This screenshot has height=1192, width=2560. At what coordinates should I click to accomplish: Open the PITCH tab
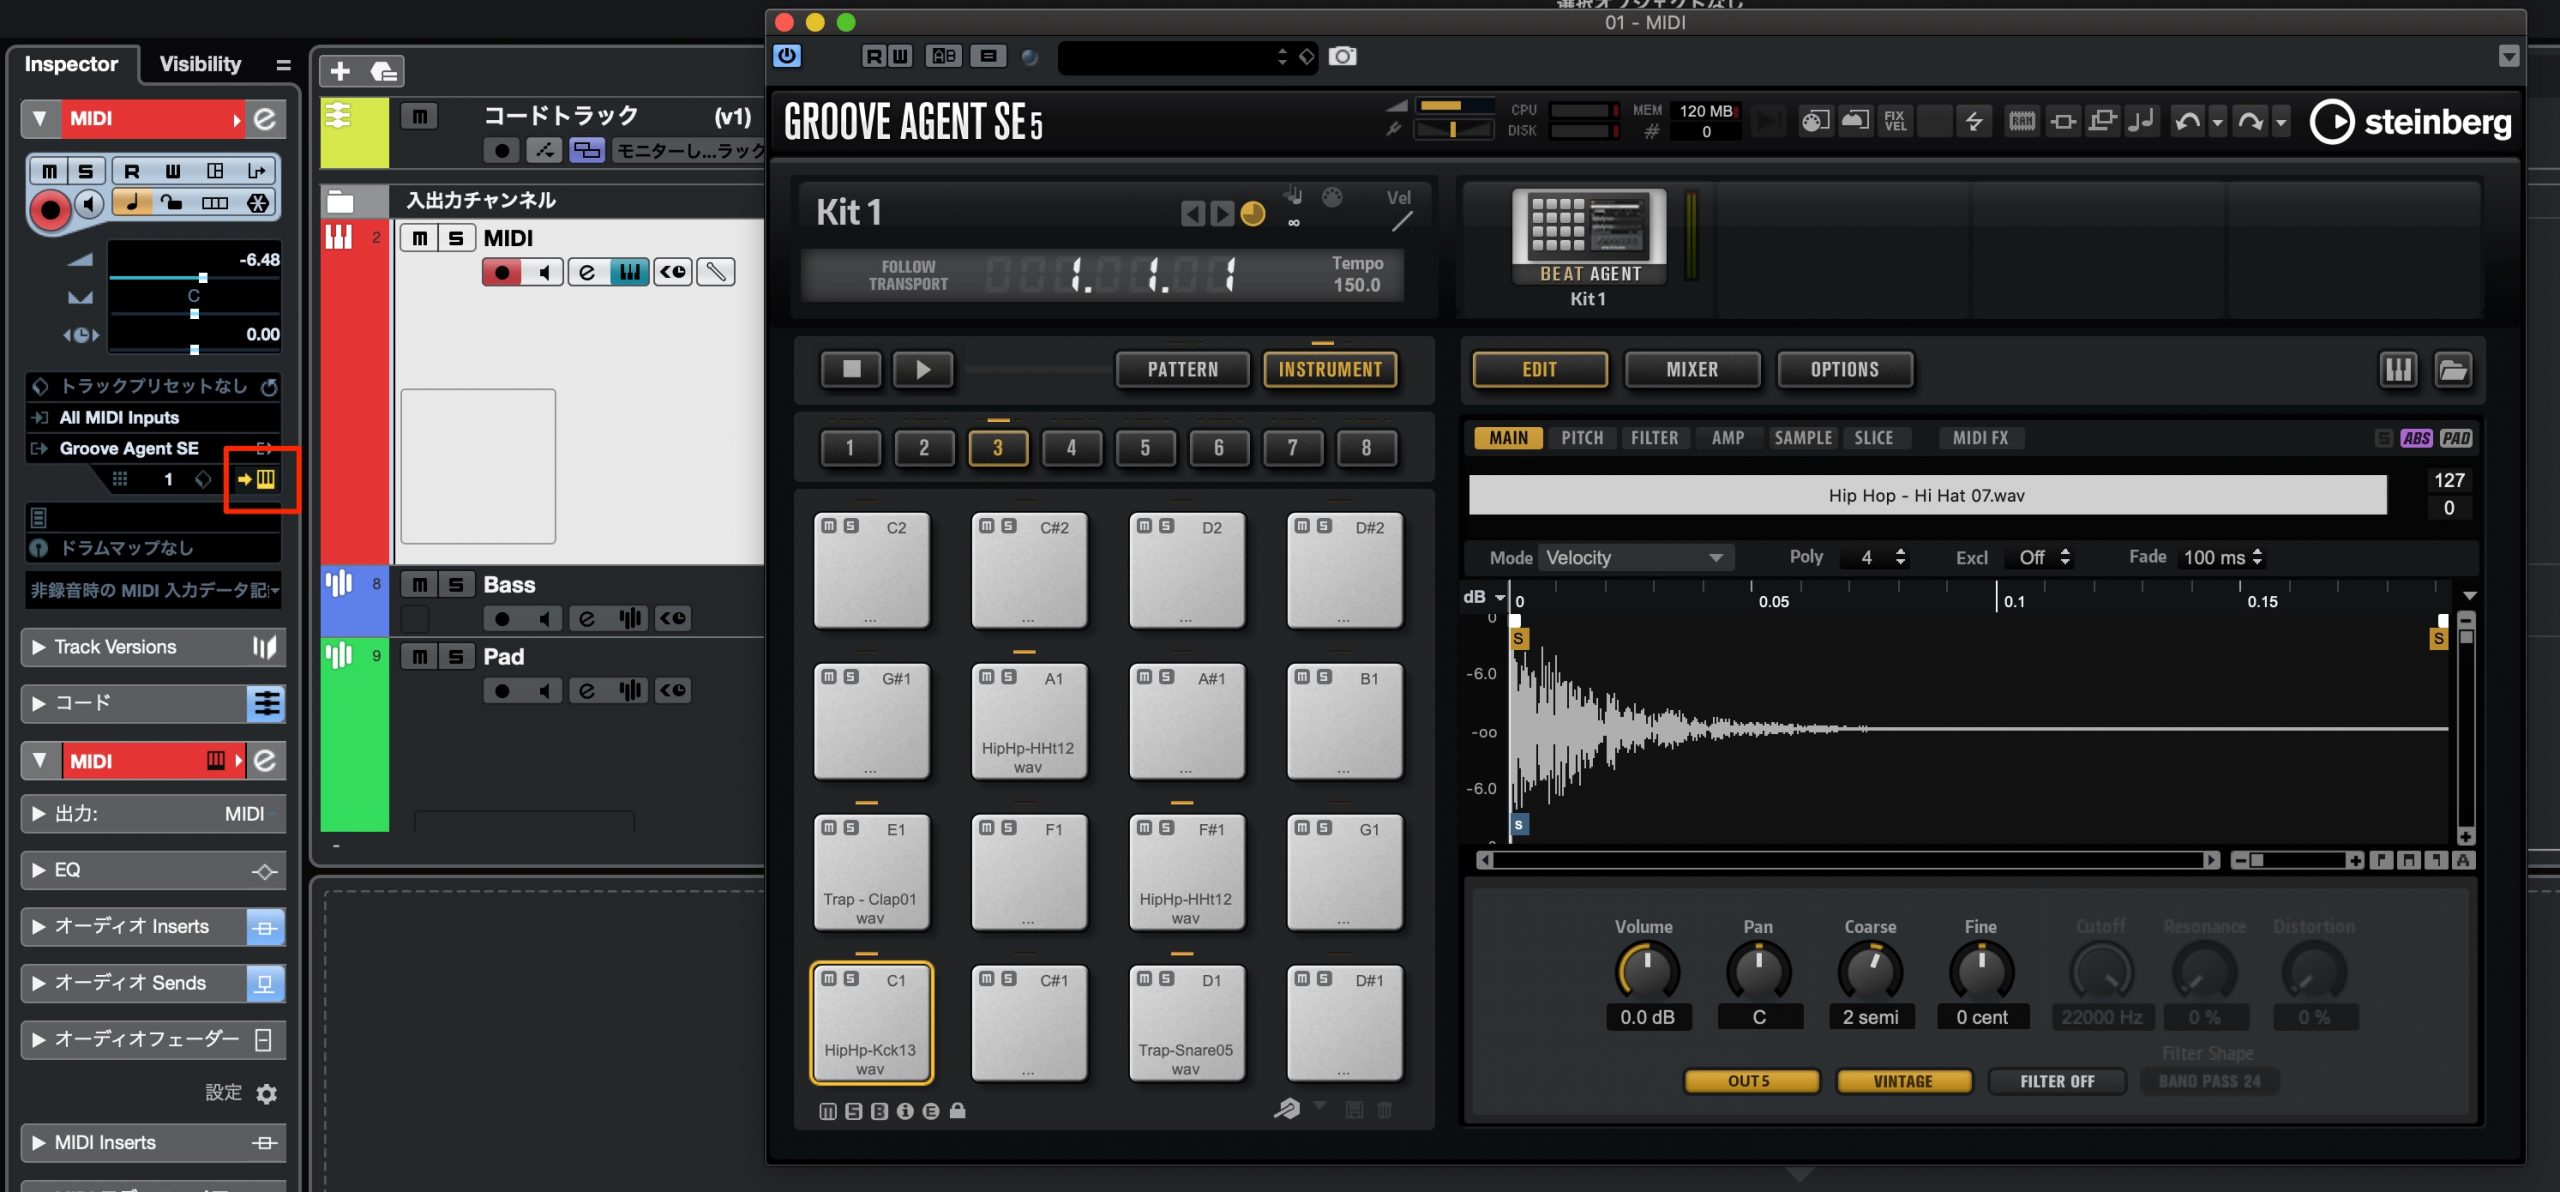click(x=1581, y=438)
